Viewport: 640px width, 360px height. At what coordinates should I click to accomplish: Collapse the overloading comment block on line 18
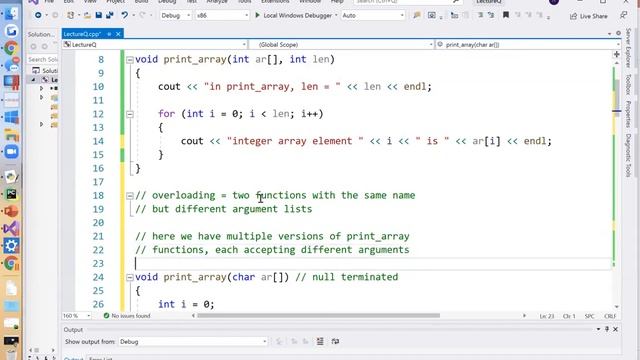tap(130, 196)
